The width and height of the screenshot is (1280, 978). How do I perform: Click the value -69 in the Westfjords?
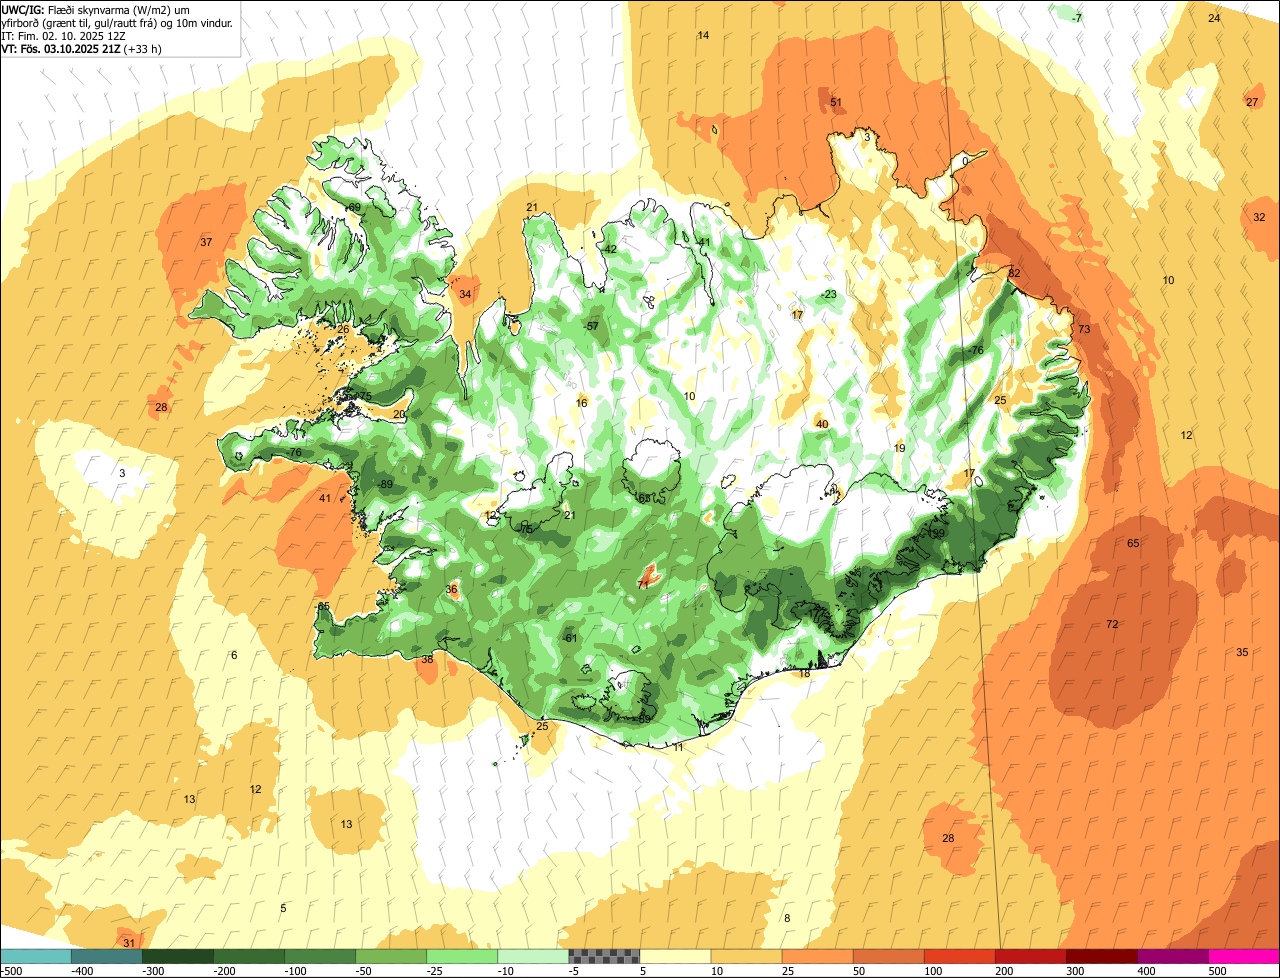point(352,207)
